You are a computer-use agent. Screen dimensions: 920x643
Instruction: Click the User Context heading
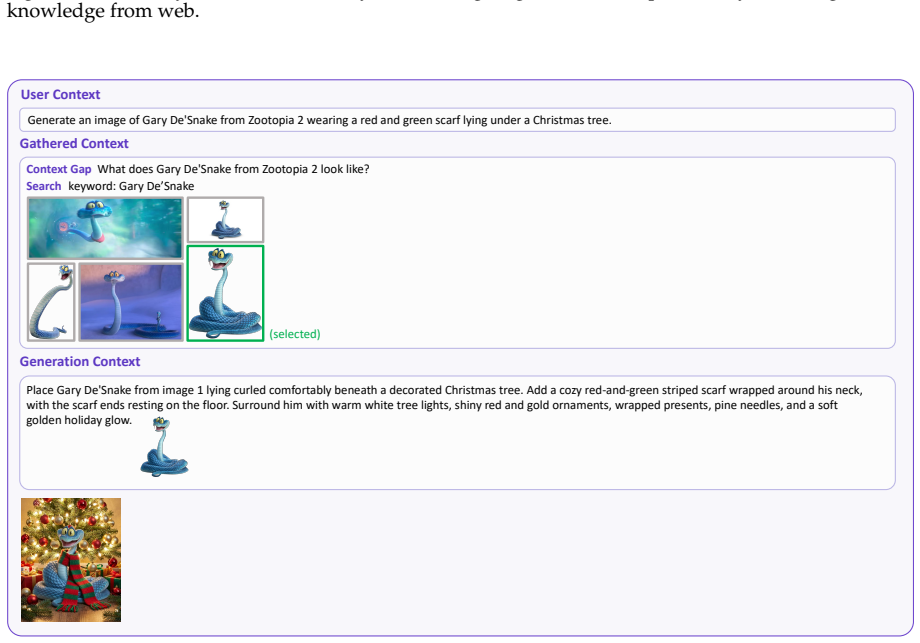(x=60, y=94)
